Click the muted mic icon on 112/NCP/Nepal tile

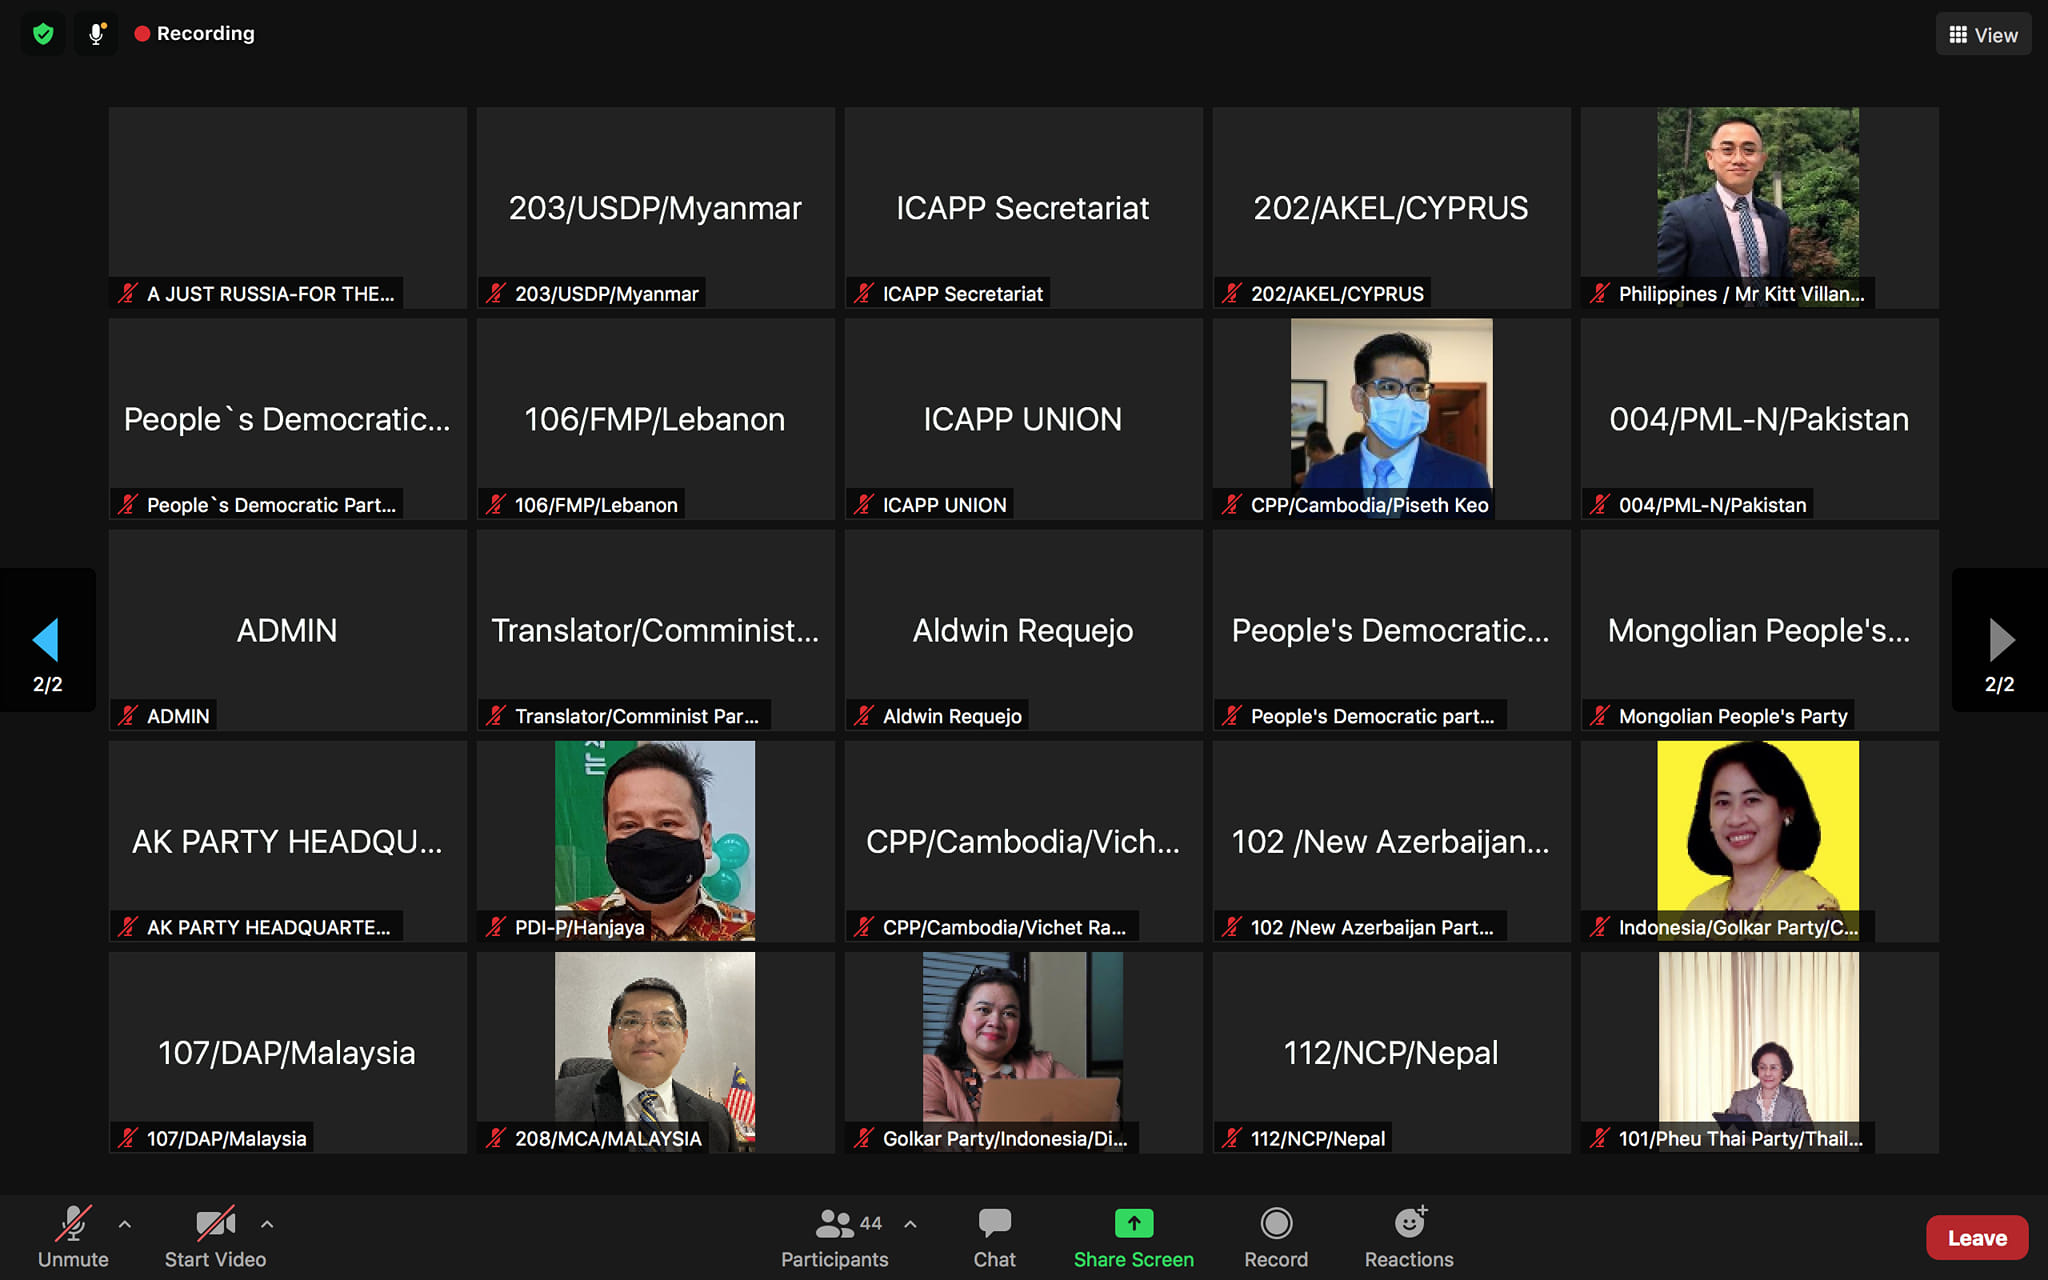click(1232, 1137)
